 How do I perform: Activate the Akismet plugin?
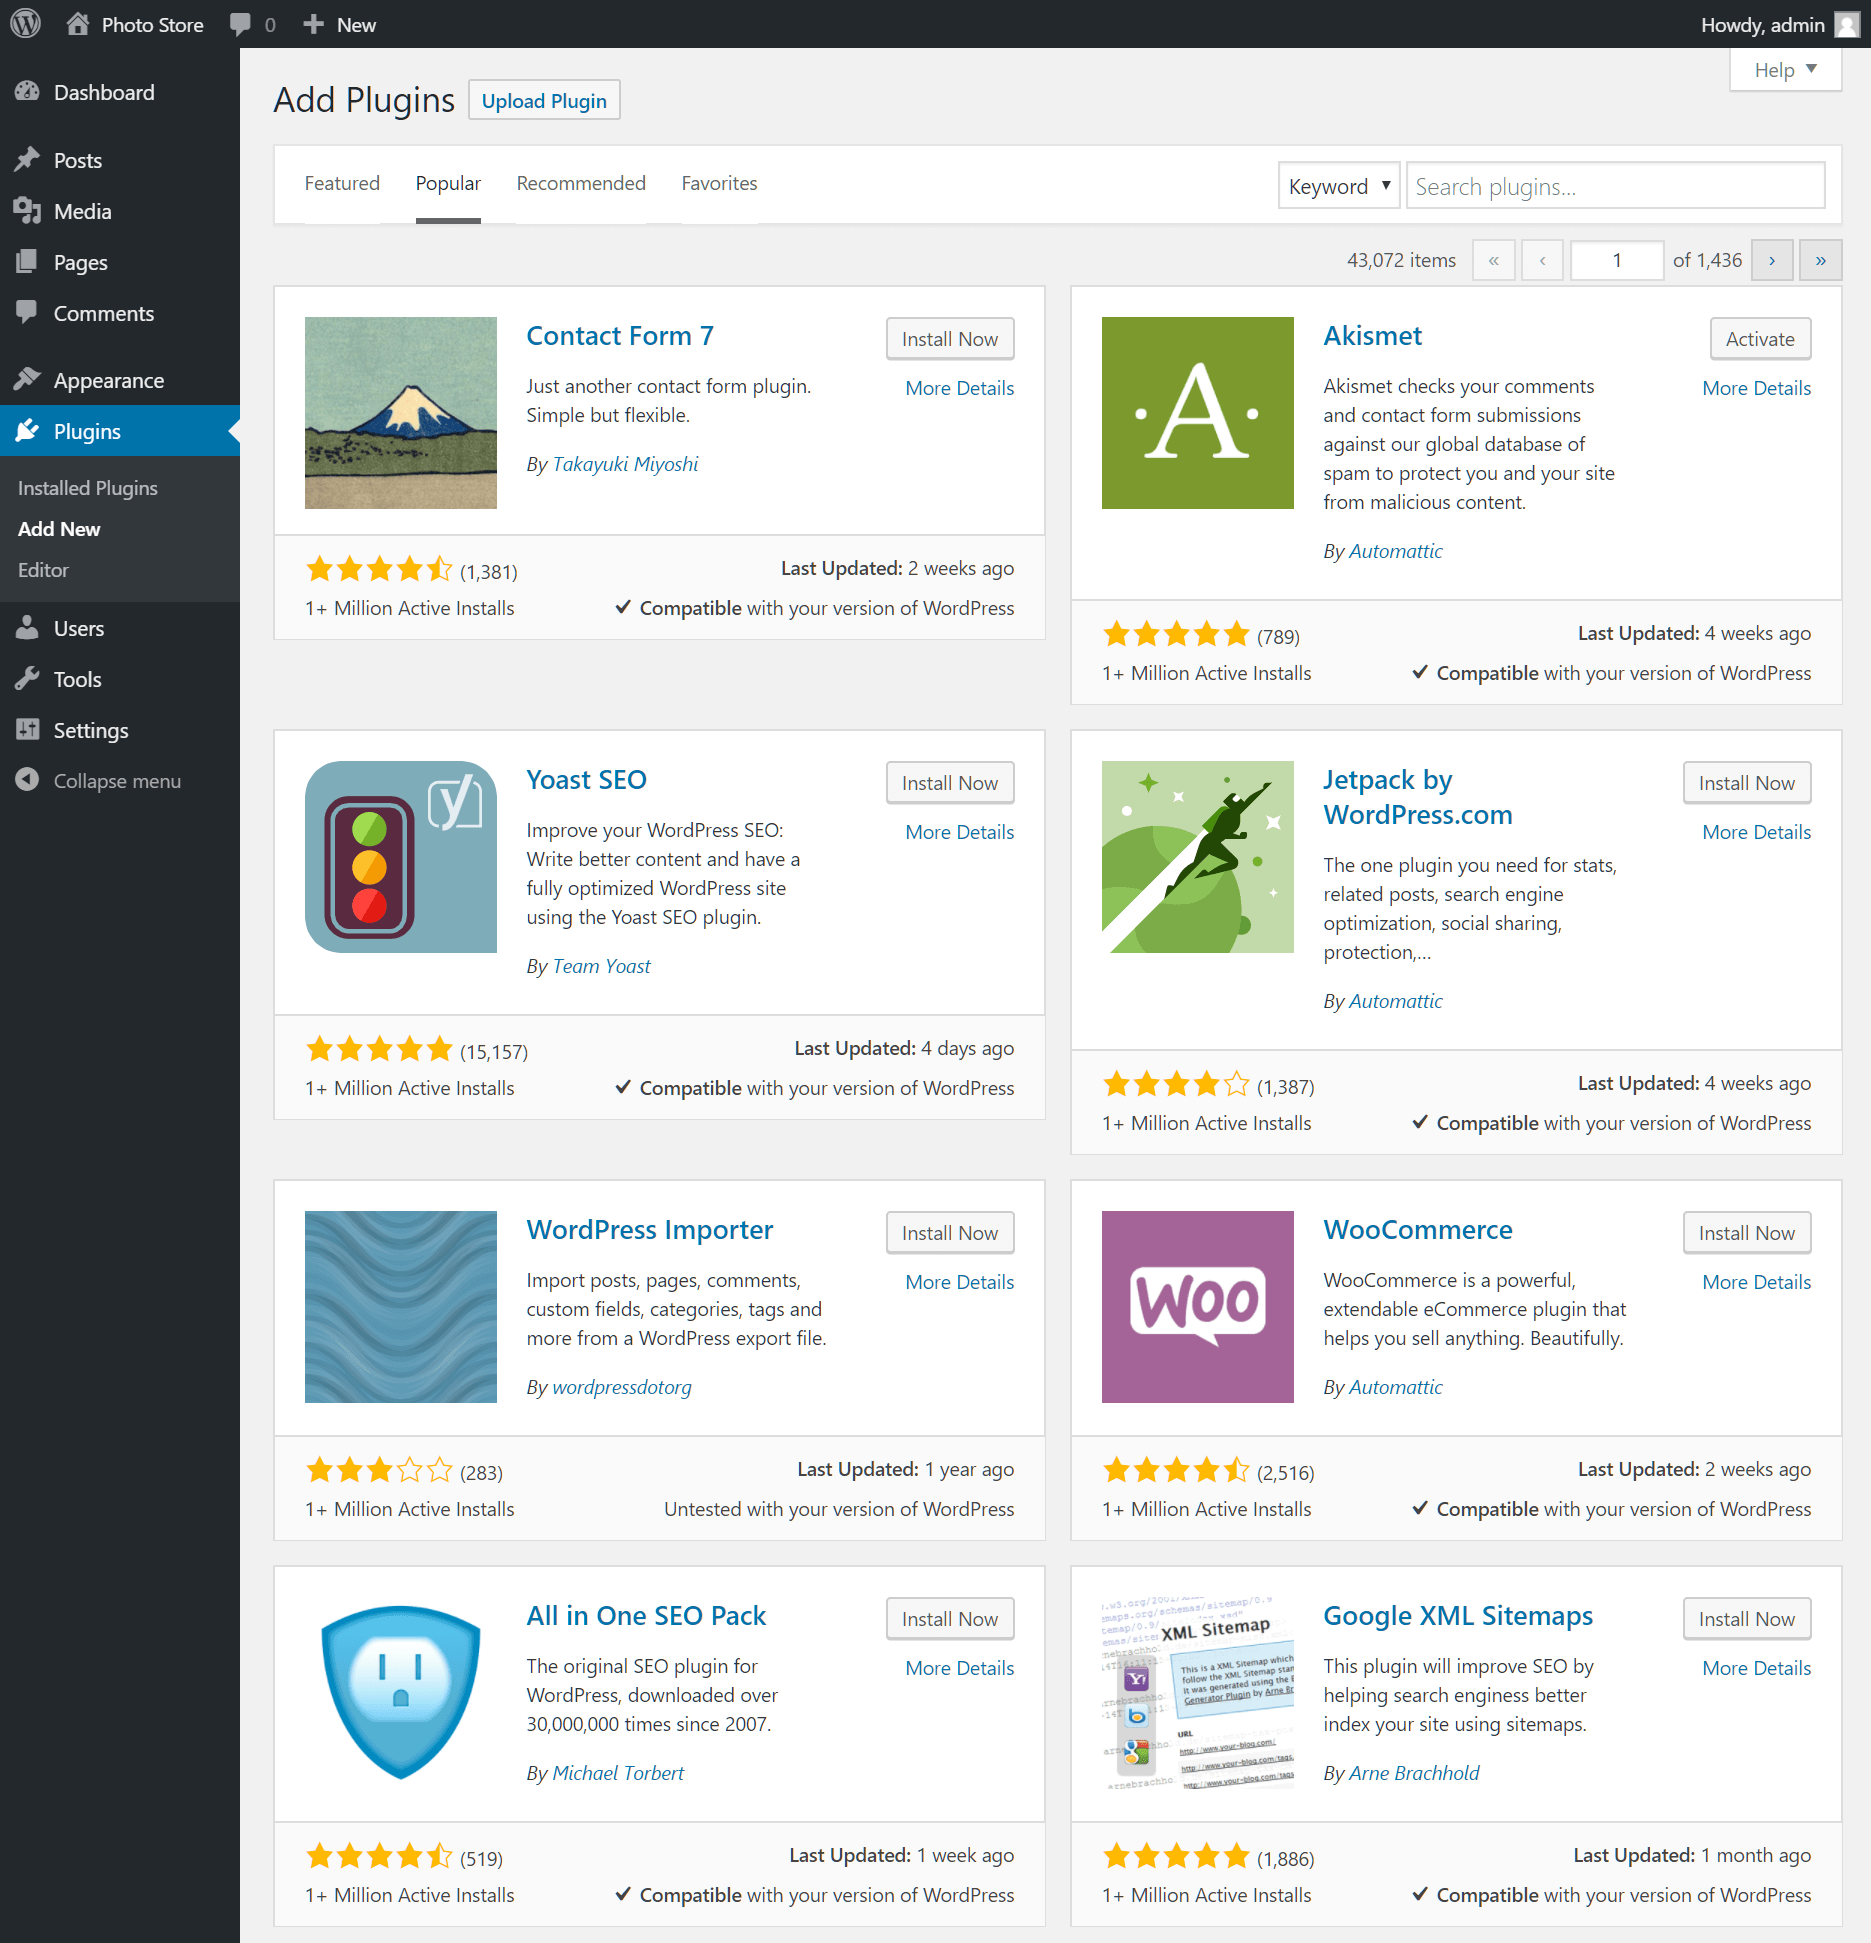pyautogui.click(x=1760, y=339)
